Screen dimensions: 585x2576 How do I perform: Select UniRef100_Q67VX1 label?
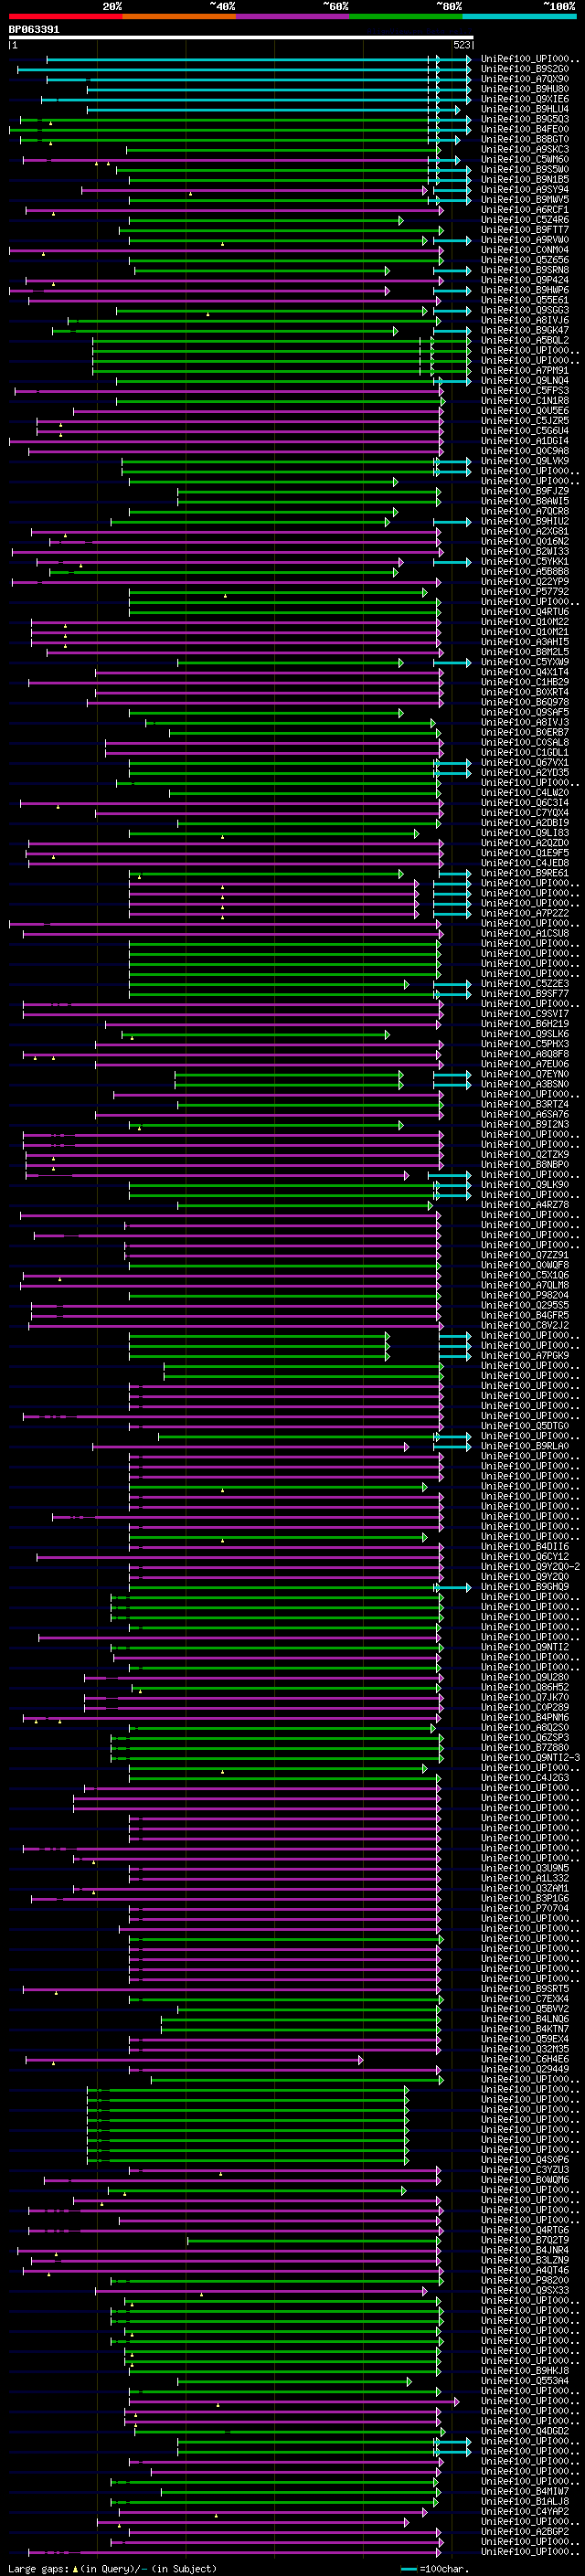pyautogui.click(x=525, y=763)
